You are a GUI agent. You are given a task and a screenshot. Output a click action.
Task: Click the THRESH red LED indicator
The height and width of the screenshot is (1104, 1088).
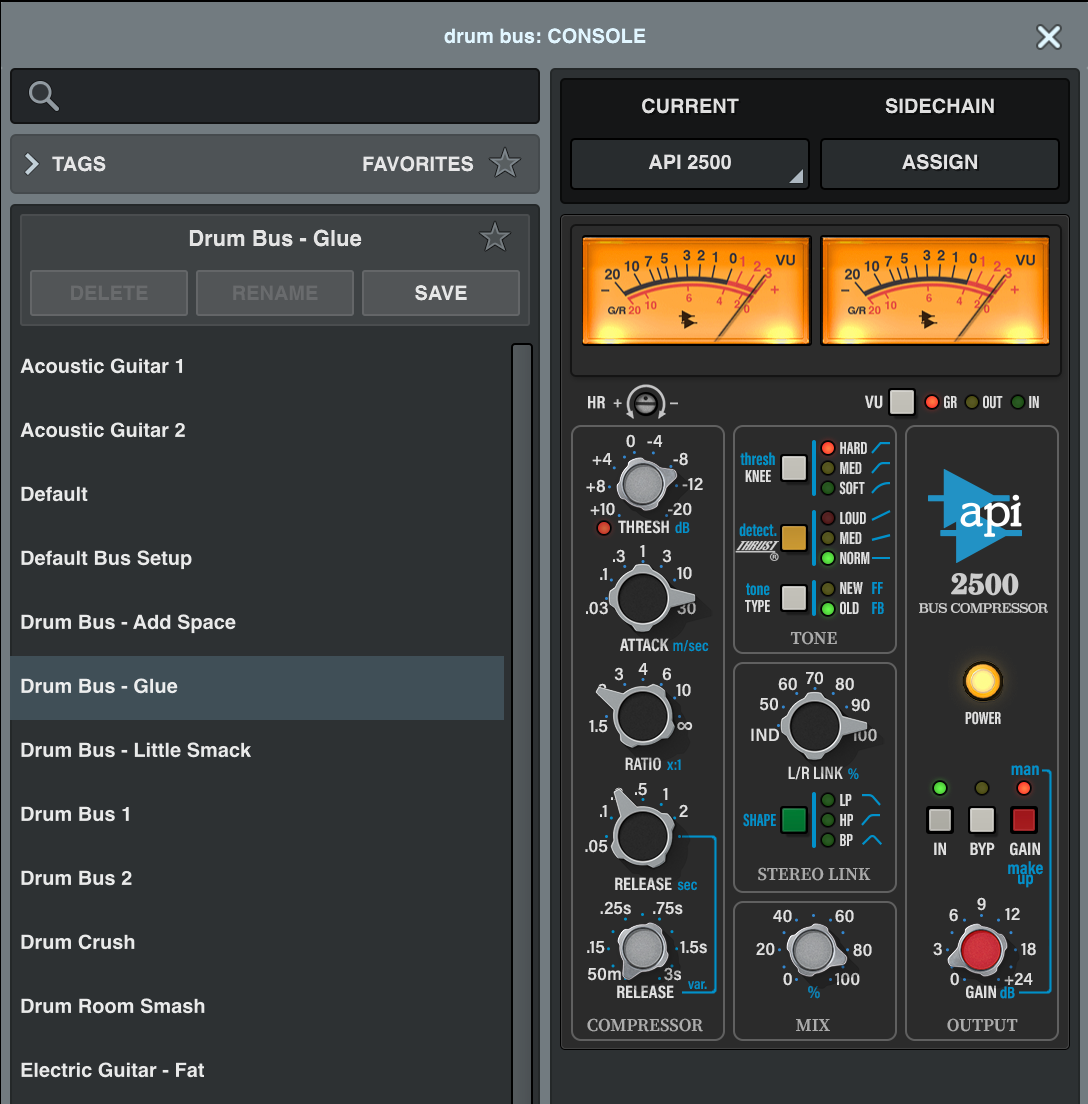tap(604, 527)
